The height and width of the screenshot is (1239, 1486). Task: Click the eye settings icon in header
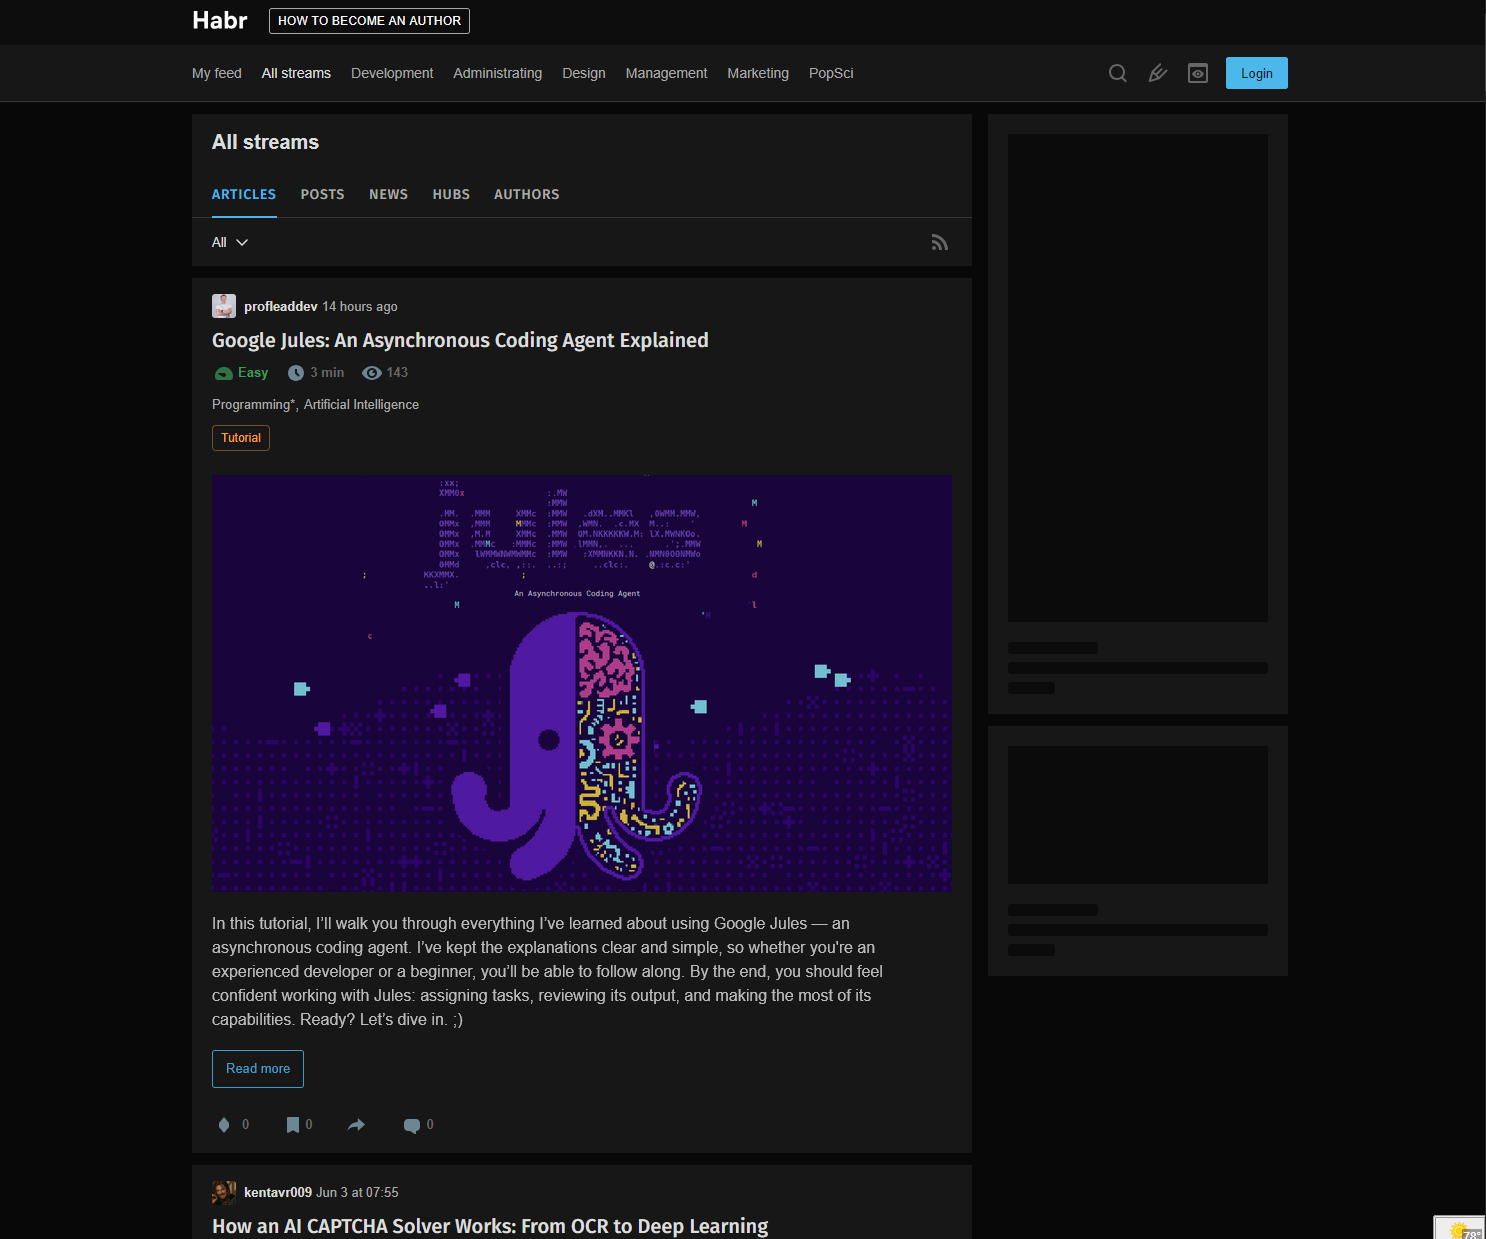1198,73
